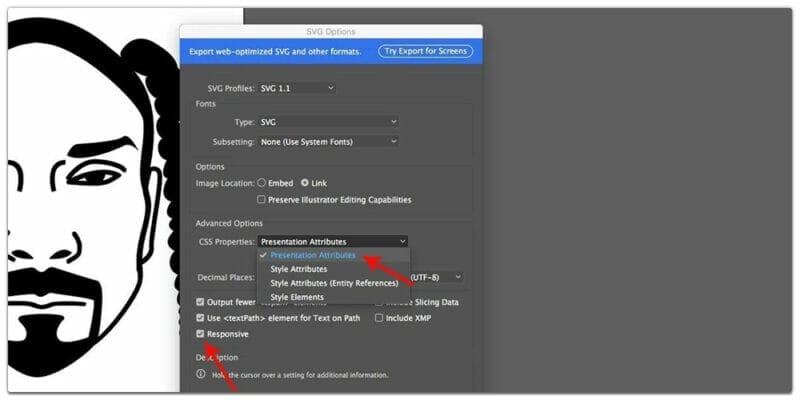
Task: Uncheck Use textPath element for Text on Path
Action: coord(201,318)
